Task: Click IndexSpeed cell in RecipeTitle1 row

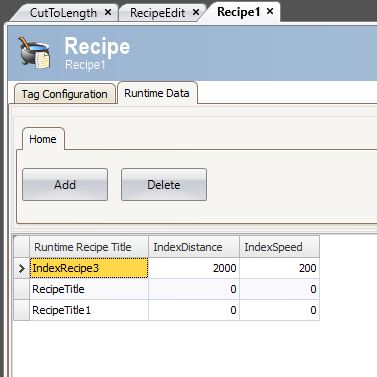Action: (x=279, y=310)
